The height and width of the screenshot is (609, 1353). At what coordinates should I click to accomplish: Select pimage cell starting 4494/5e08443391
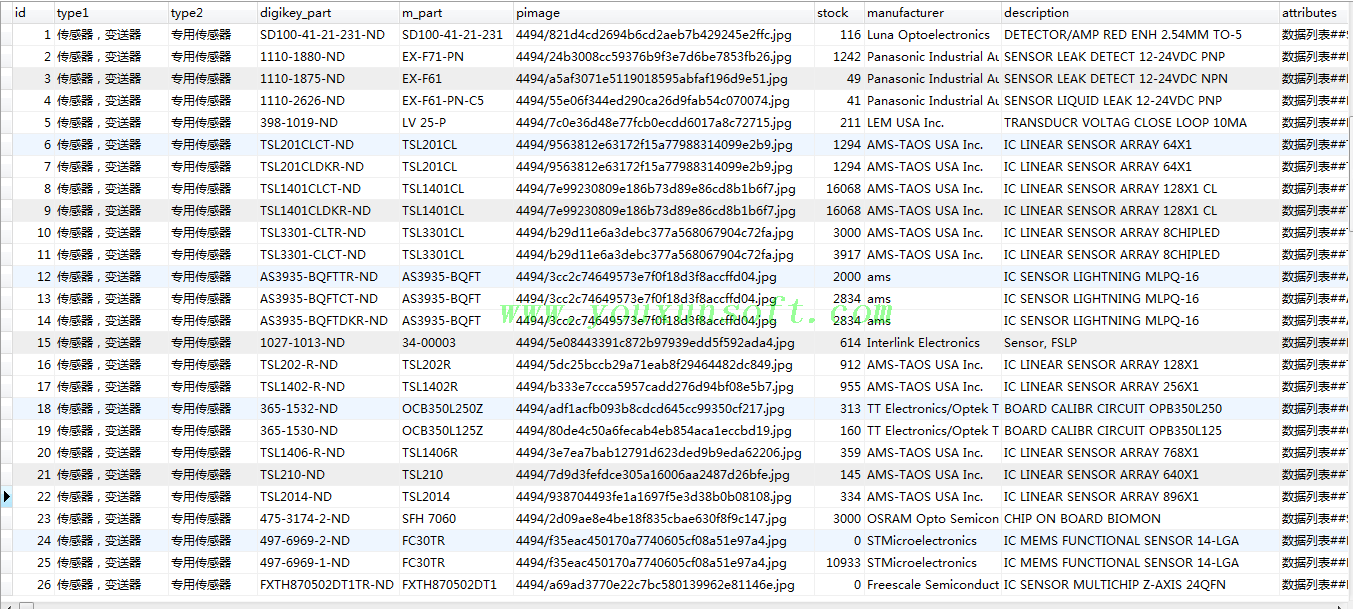point(663,343)
